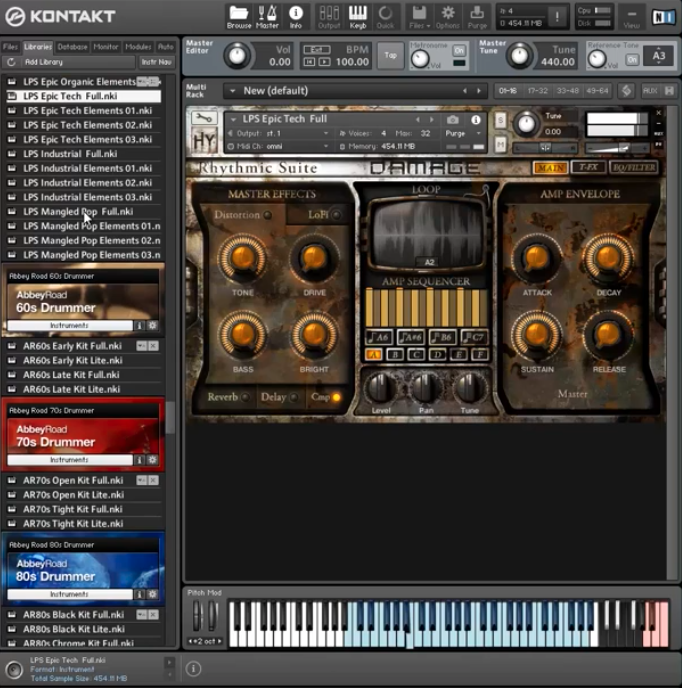
Task: Open the New (default) multi dropdown
Action: pos(233,91)
